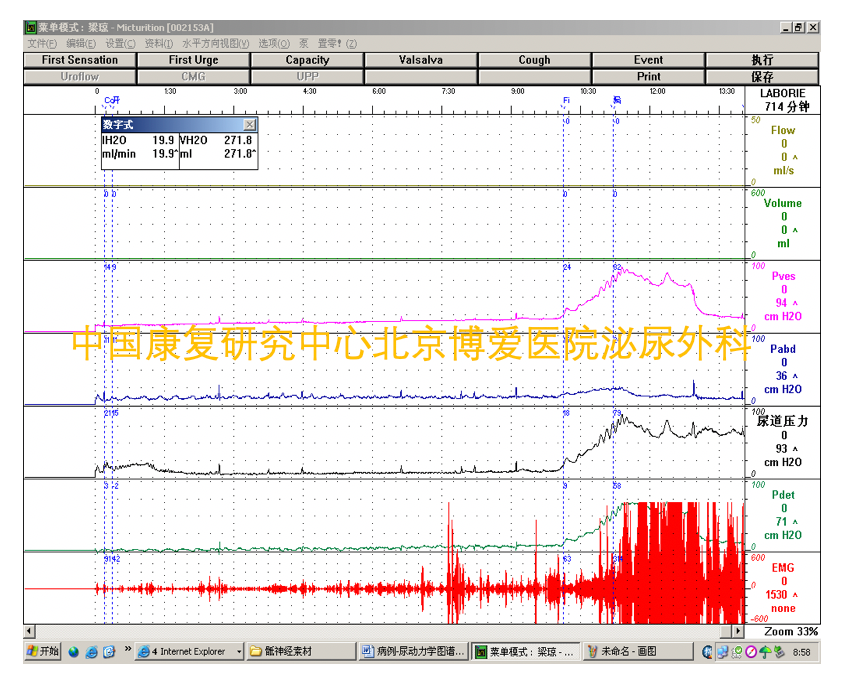The width and height of the screenshot is (846, 684).
Task: Open the 资料(I) menu
Action: tap(159, 44)
